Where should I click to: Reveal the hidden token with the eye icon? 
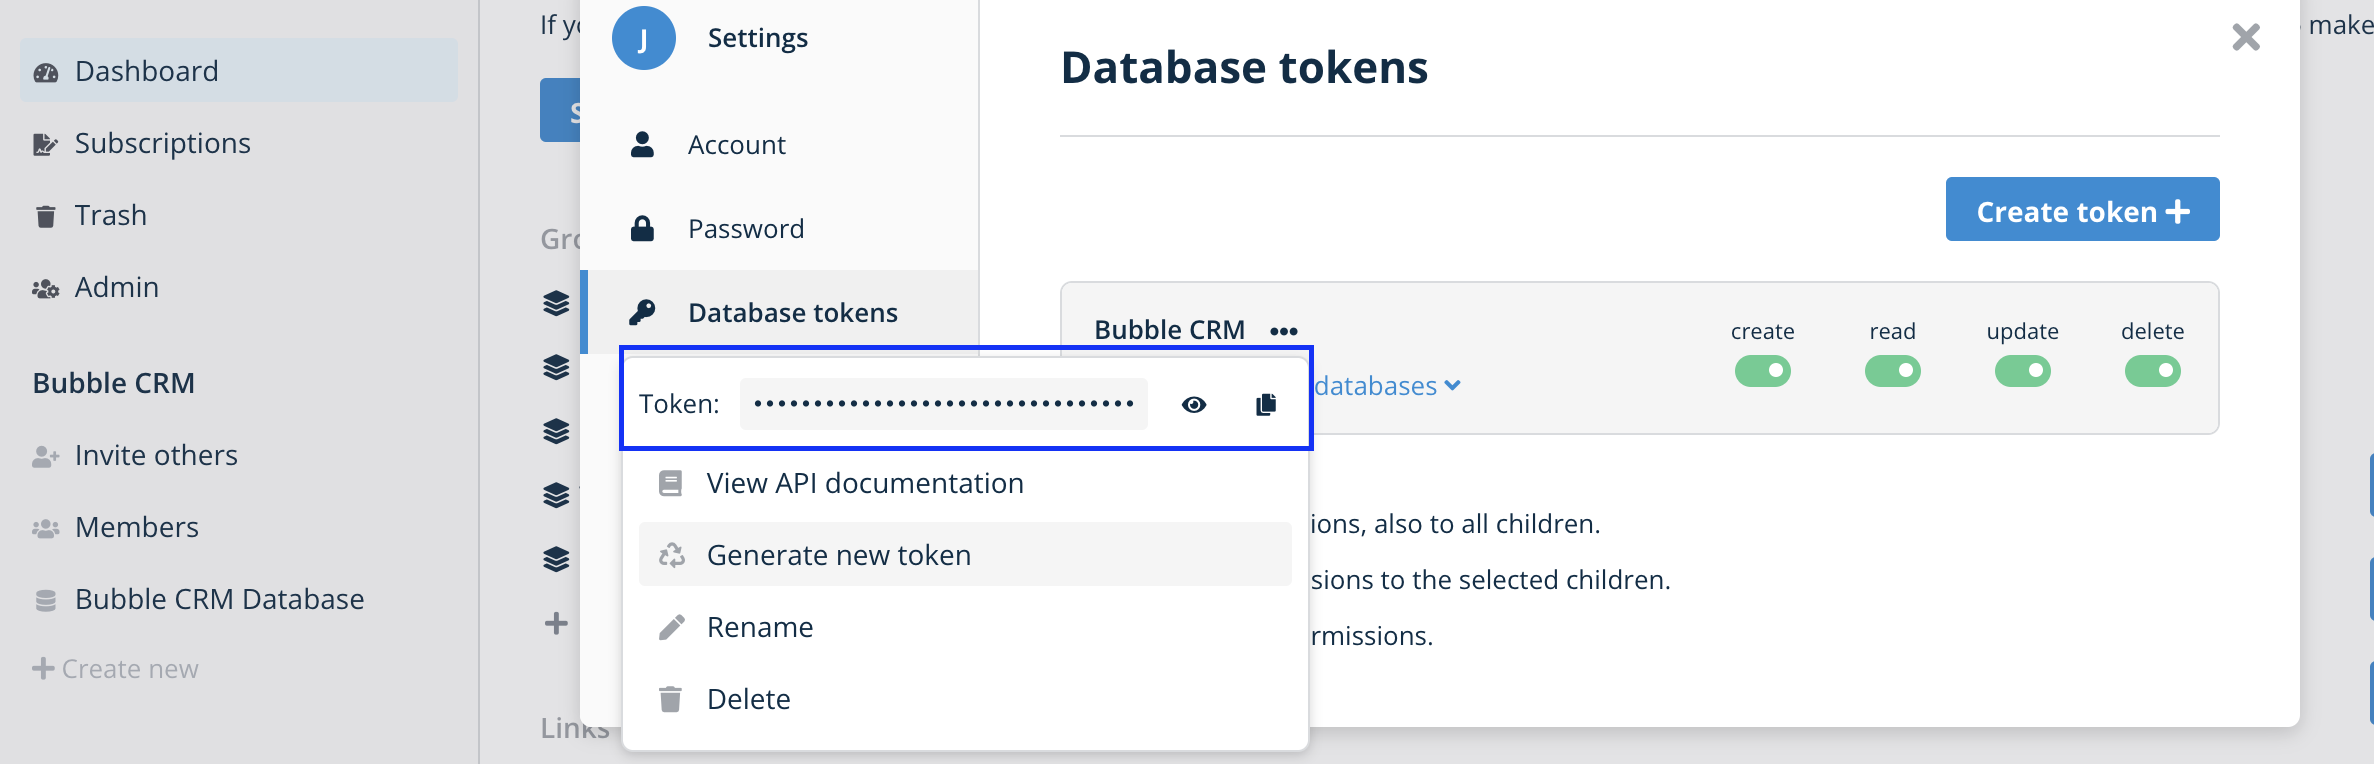tap(1194, 404)
